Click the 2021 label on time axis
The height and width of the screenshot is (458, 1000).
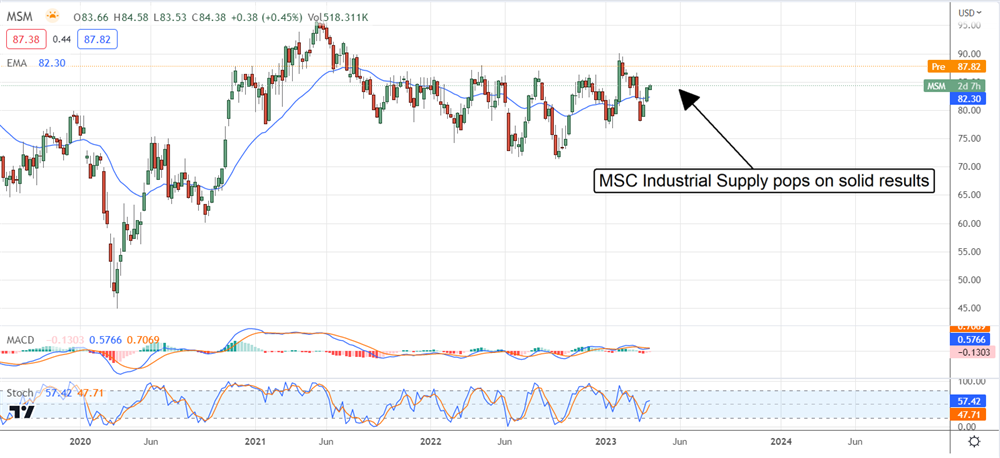pos(255,441)
